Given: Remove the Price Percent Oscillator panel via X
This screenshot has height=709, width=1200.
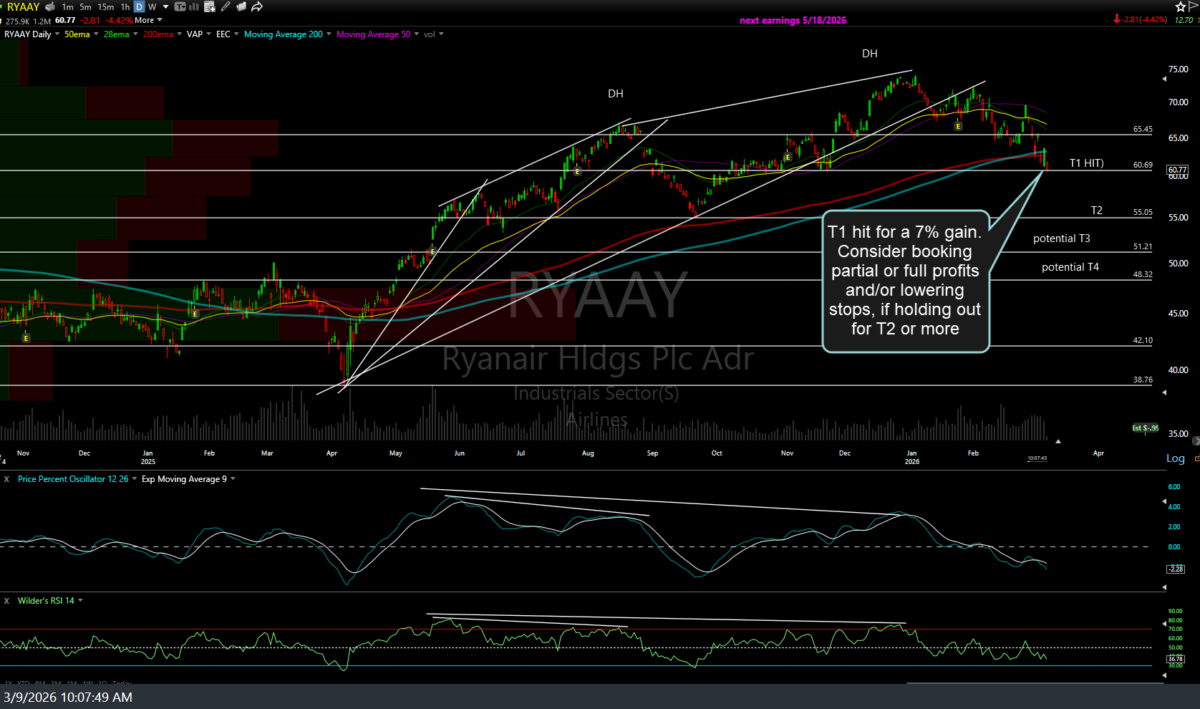Looking at the screenshot, I should (x=6, y=479).
